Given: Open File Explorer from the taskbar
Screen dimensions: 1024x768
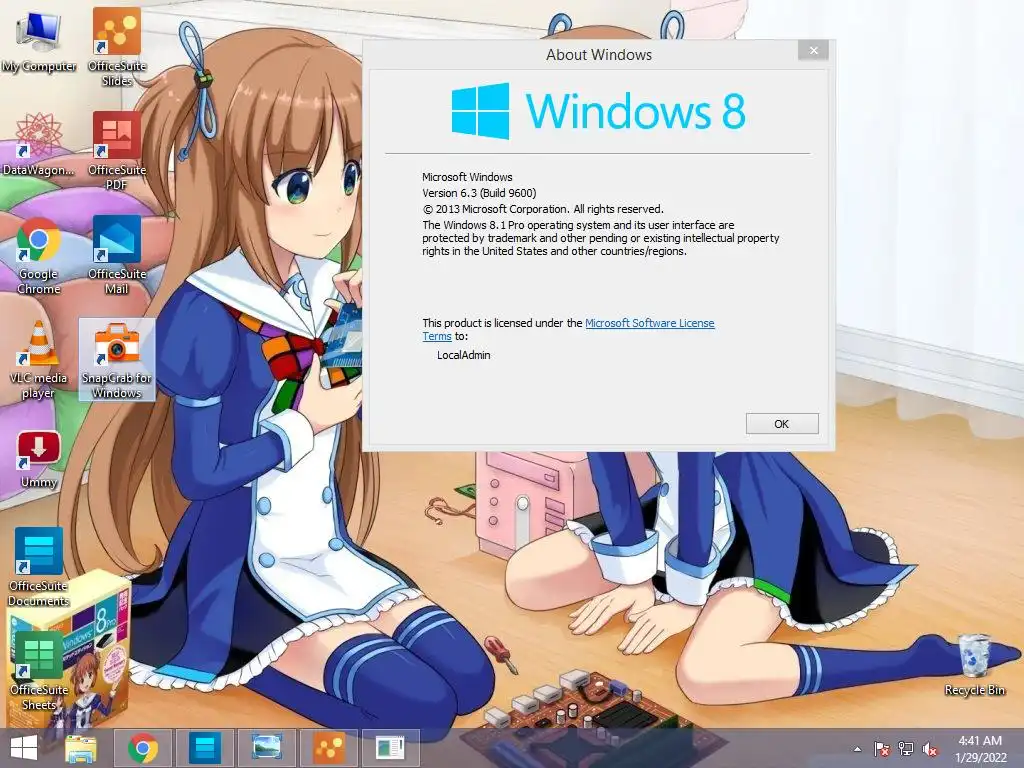Looking at the screenshot, I should pos(81,748).
